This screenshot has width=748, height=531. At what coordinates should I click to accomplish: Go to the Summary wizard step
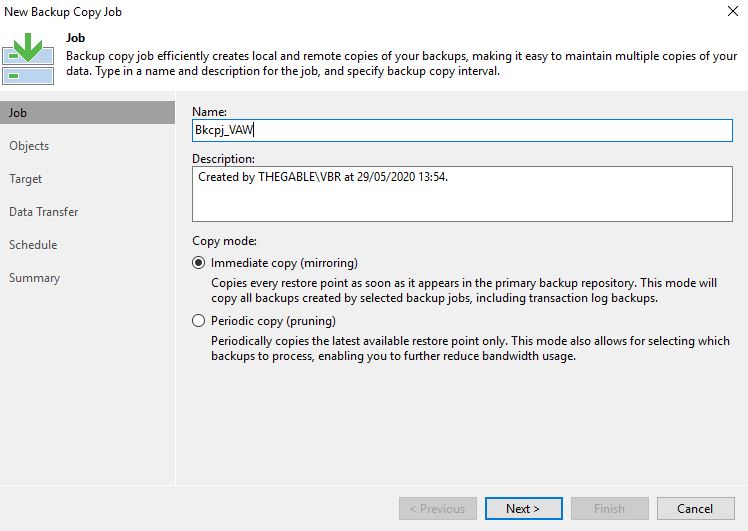[34, 278]
